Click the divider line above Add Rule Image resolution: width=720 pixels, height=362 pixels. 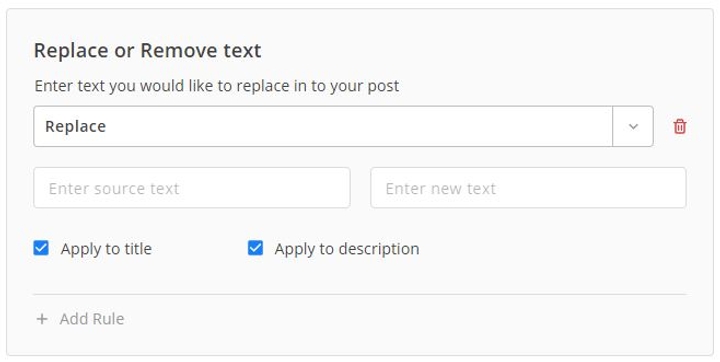pos(360,294)
